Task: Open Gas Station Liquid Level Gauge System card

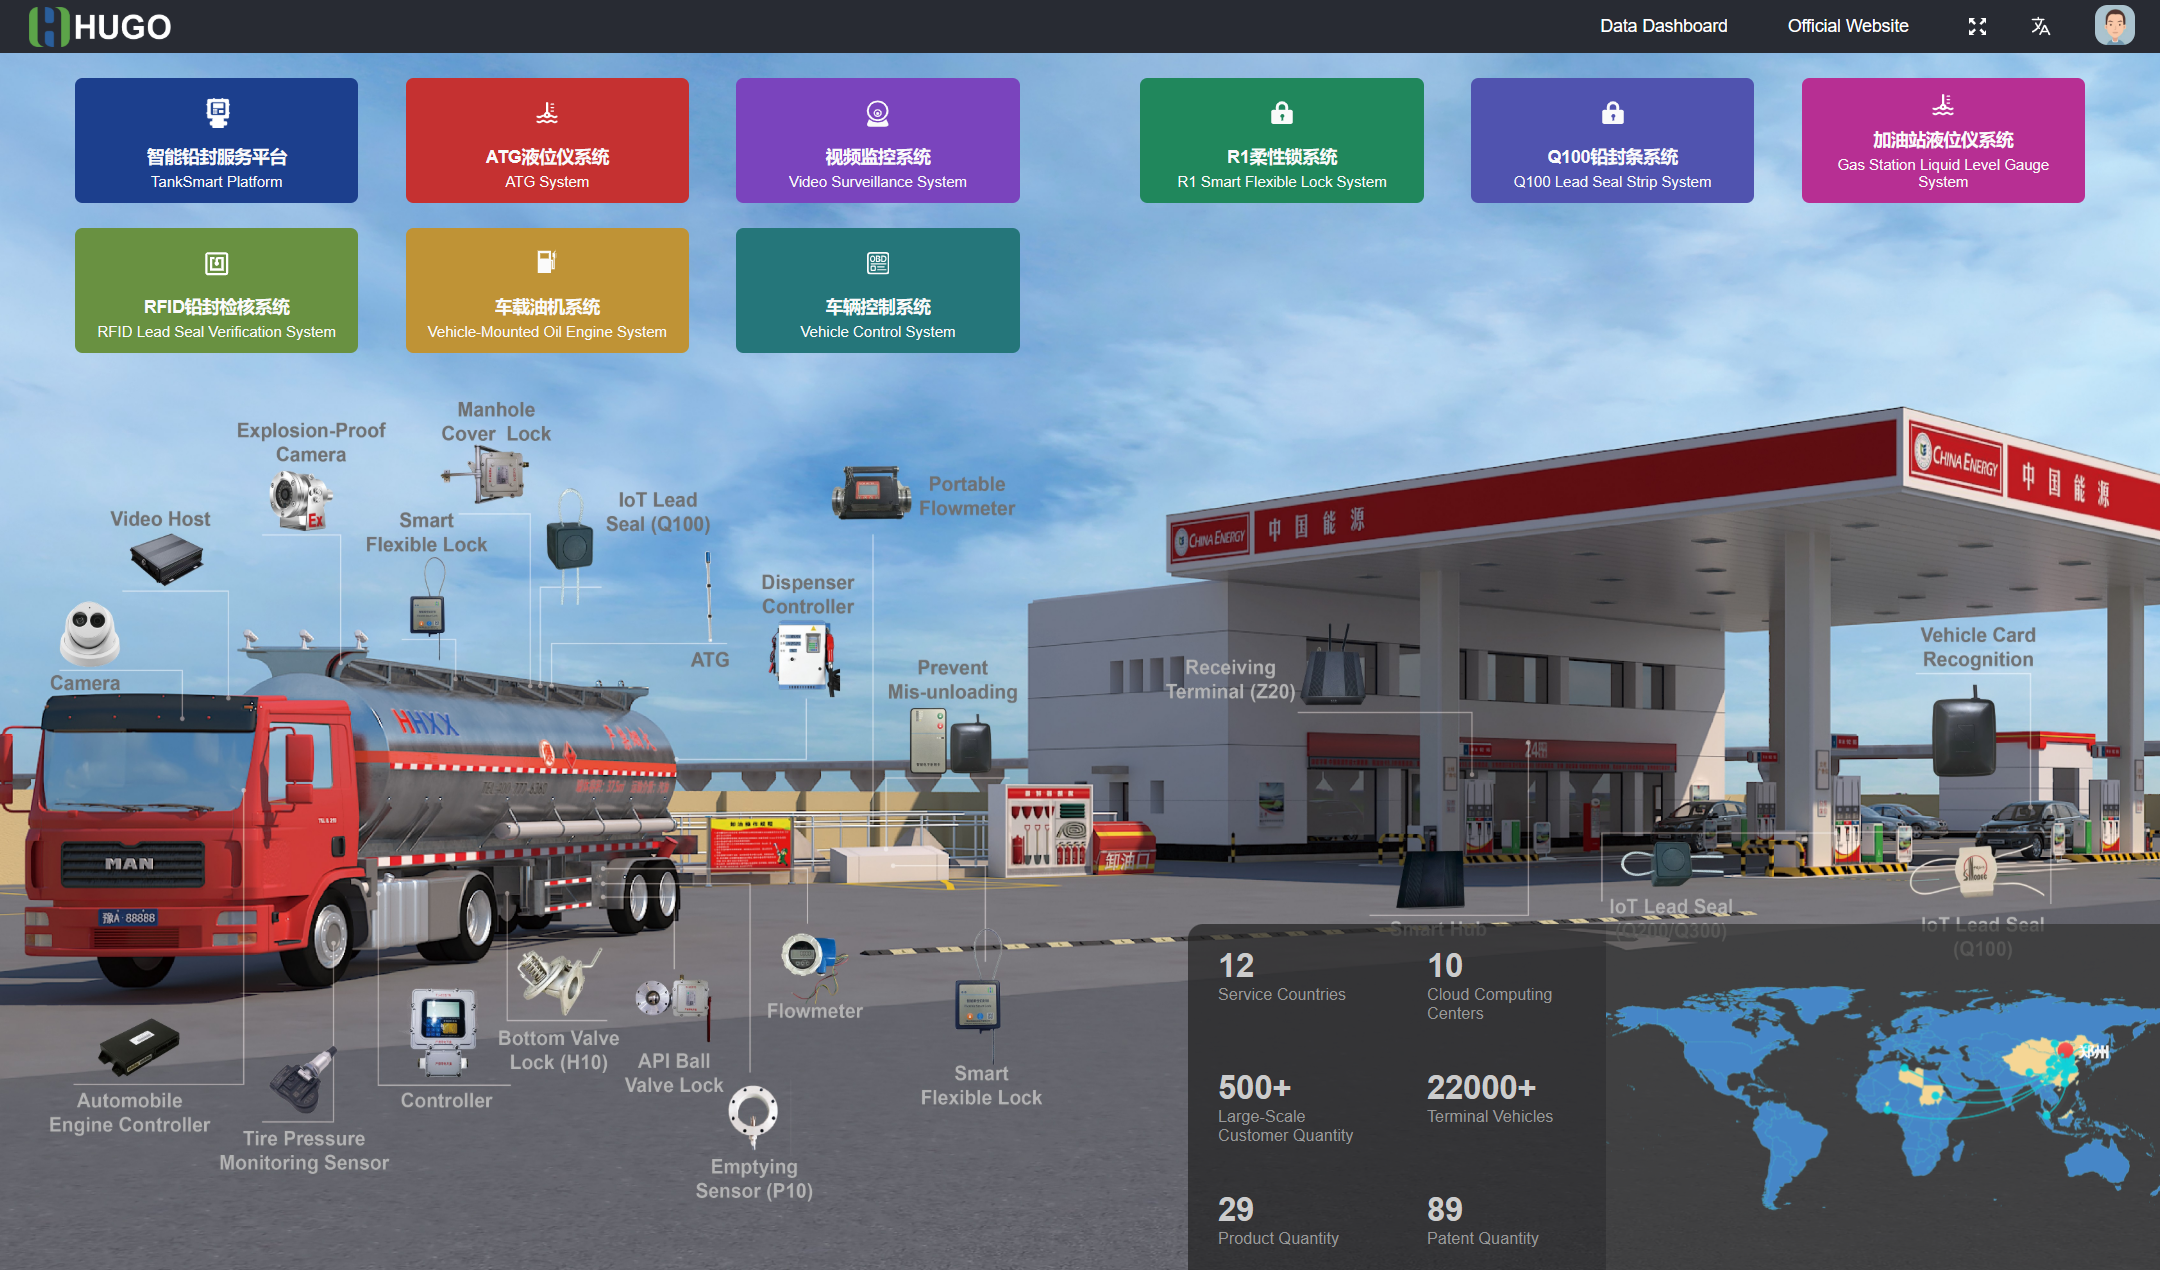Action: (x=1943, y=140)
